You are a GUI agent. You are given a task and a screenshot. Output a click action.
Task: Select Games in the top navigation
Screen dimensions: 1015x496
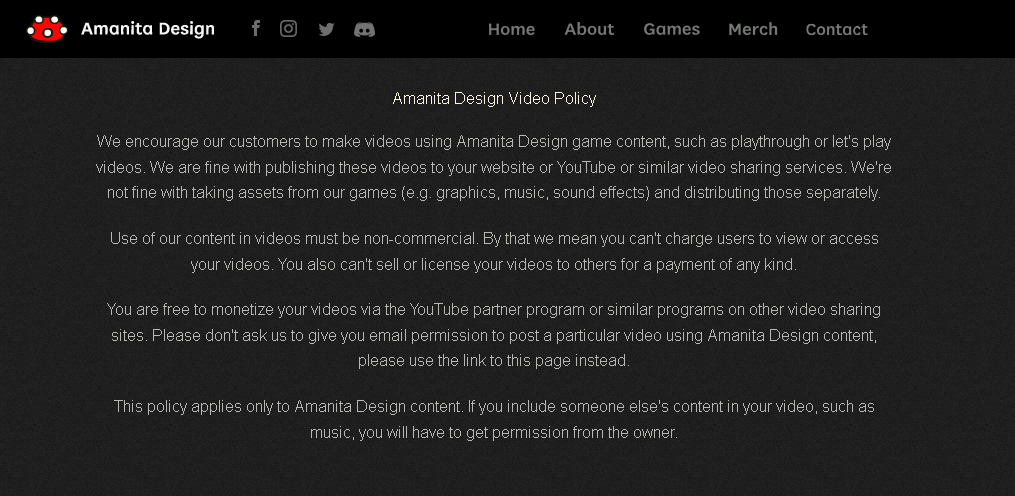tap(671, 29)
